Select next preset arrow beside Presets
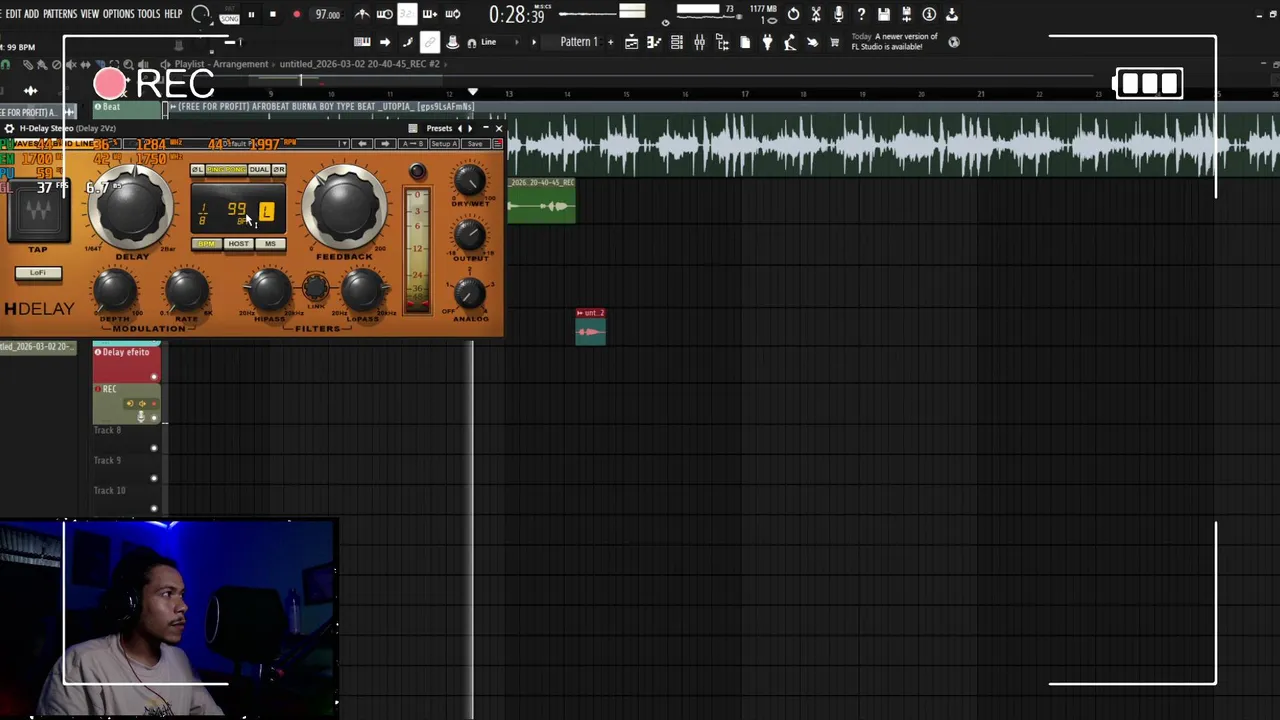The height and width of the screenshot is (720, 1280). coord(470,129)
